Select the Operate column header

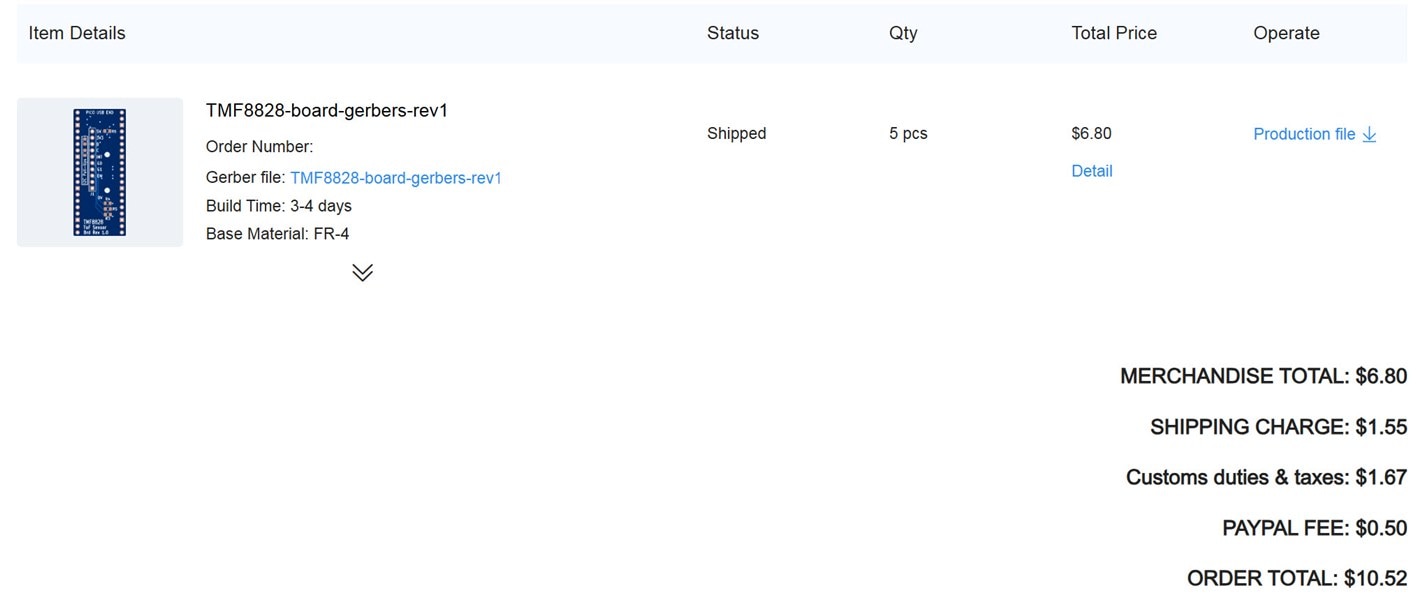1286,33
